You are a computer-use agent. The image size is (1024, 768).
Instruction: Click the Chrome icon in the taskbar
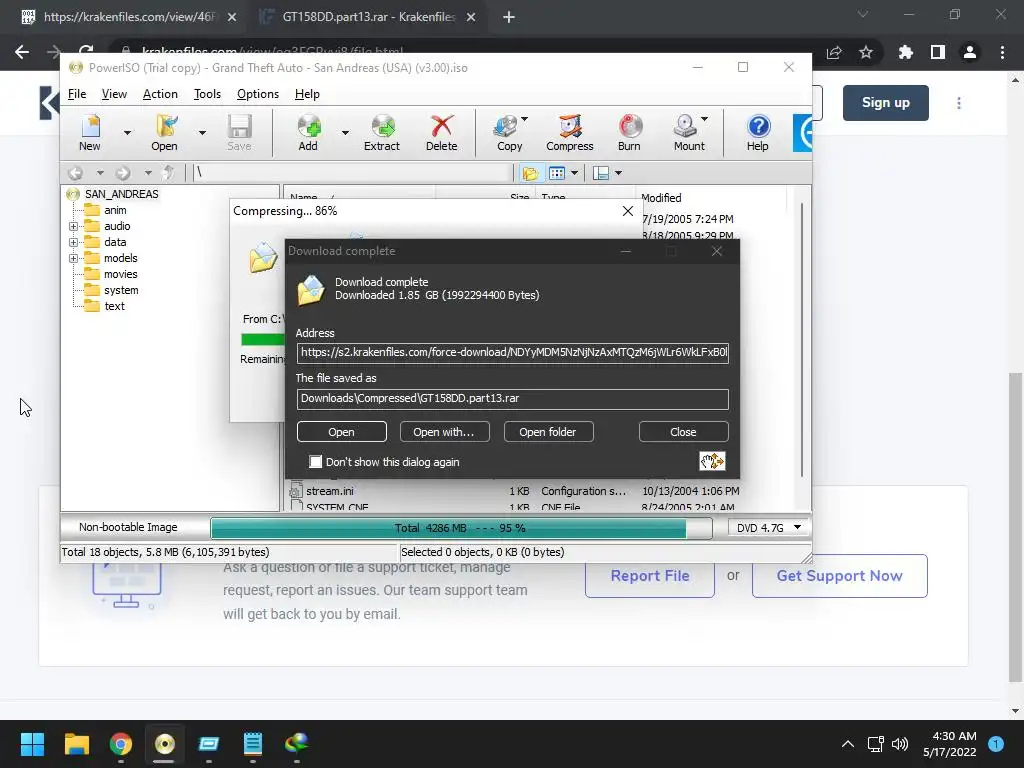coord(121,744)
